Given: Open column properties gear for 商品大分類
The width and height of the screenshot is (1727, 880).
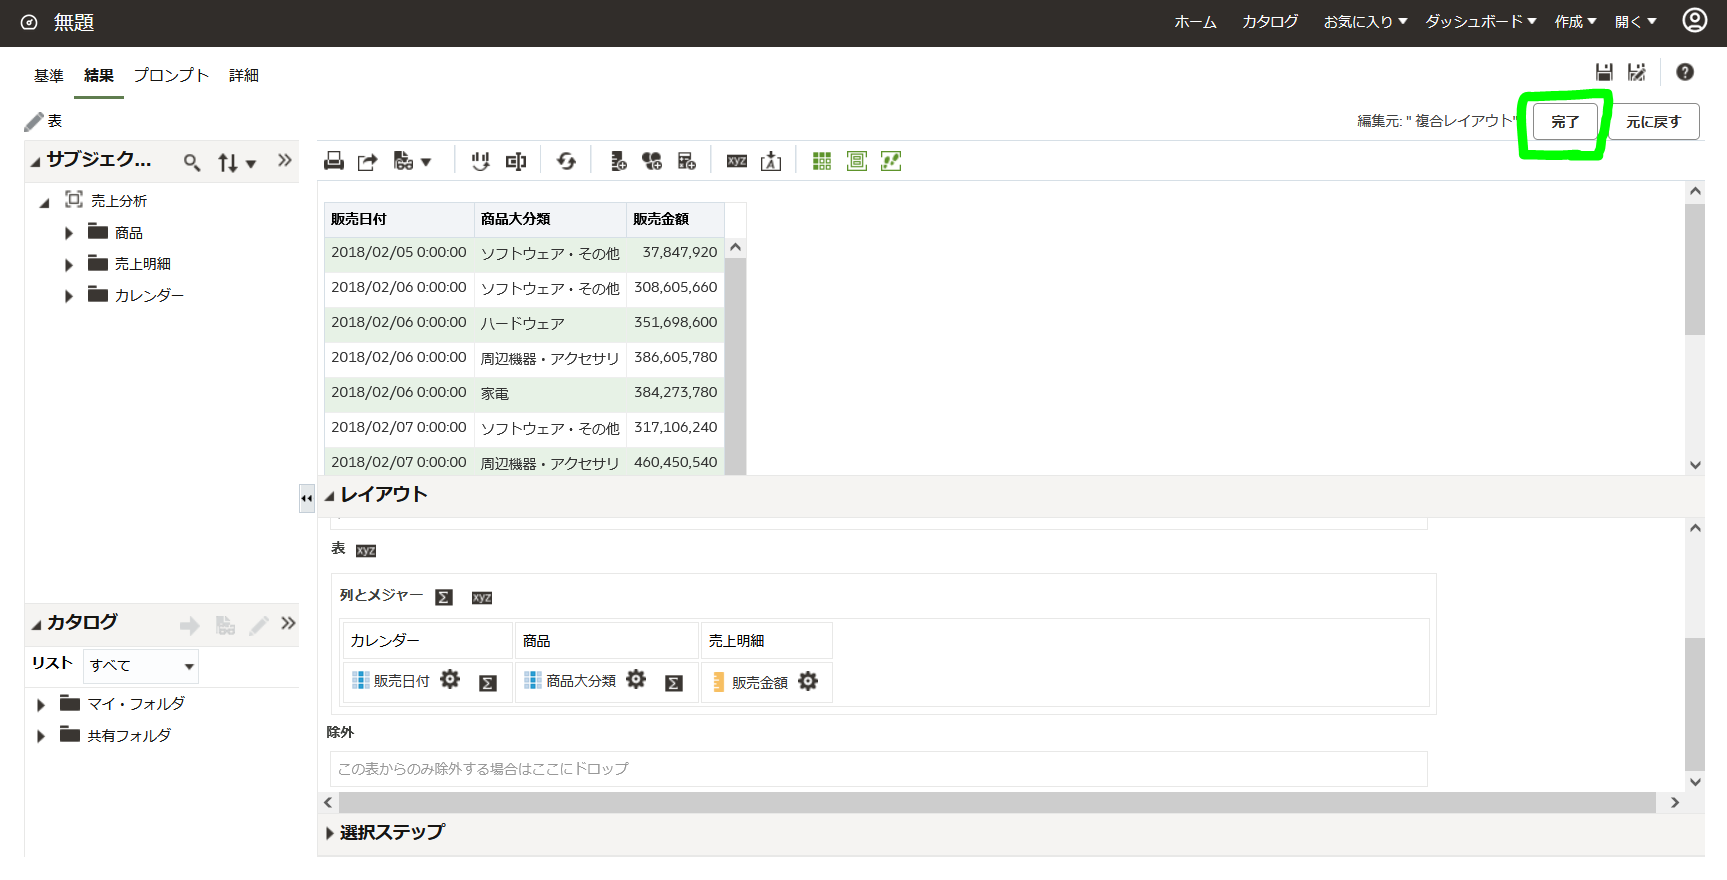Looking at the screenshot, I should (636, 680).
